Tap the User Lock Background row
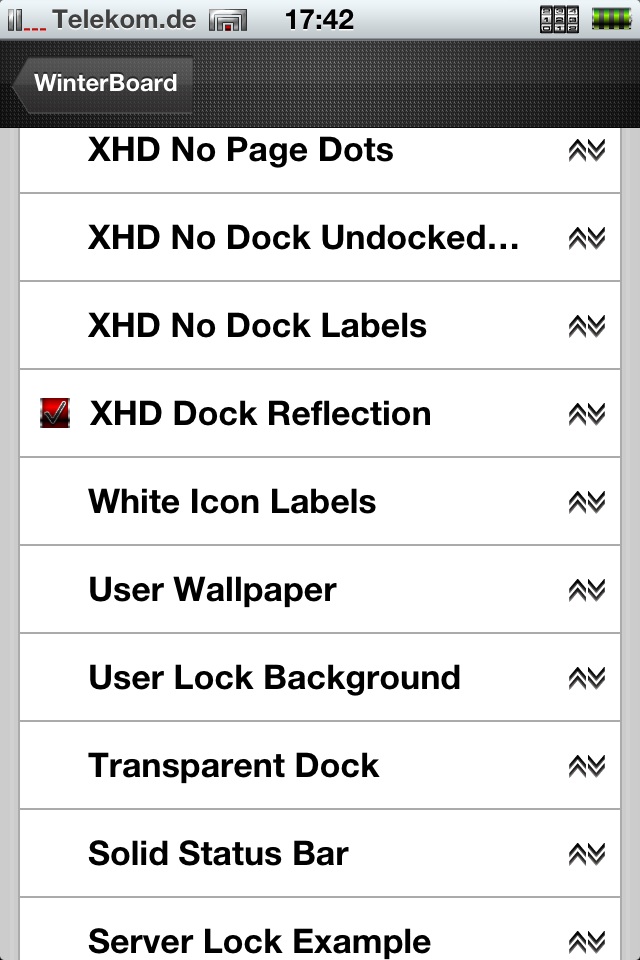The height and width of the screenshot is (960, 640). pyautogui.click(x=274, y=678)
